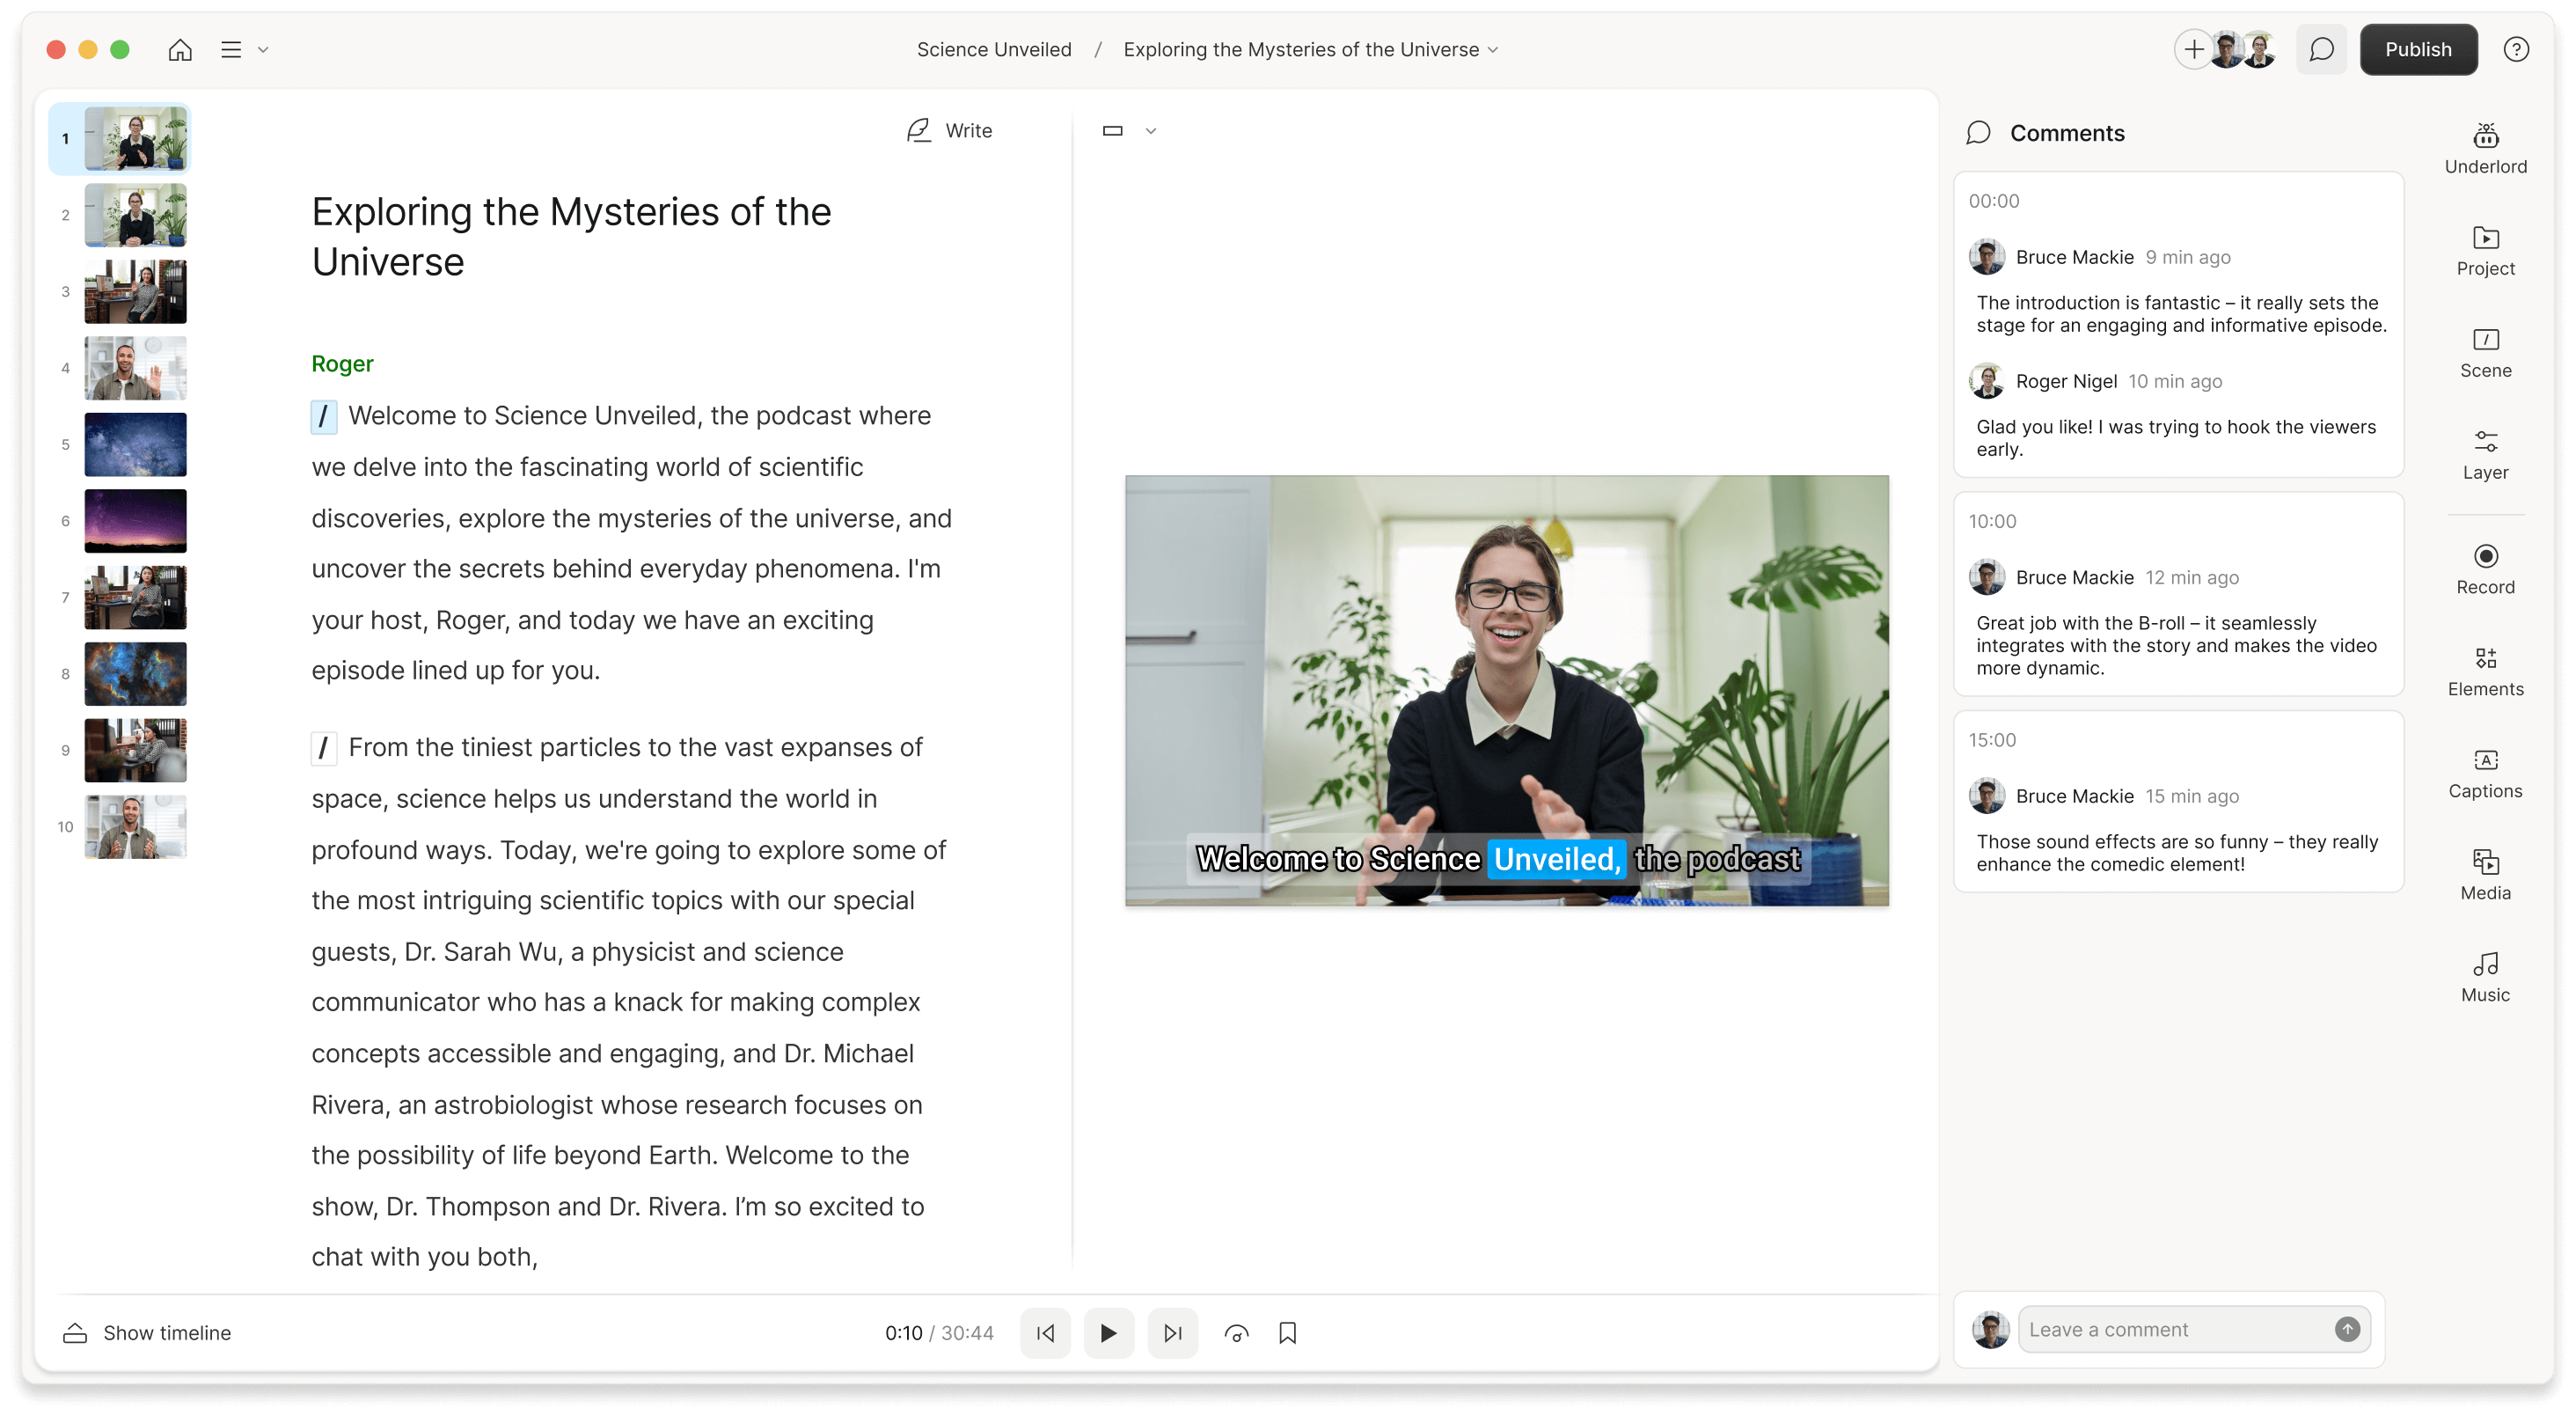
Task: Select the Write tool above the script
Action: pos(948,130)
